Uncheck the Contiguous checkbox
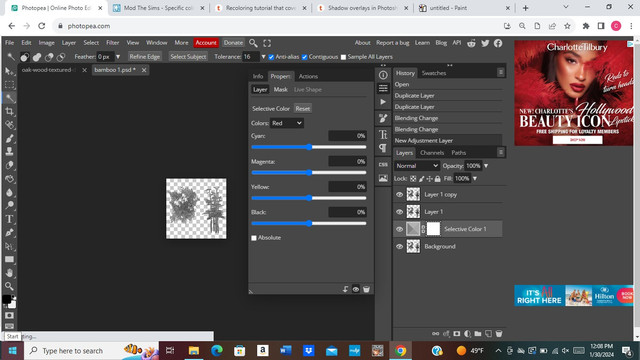The image size is (640, 360). pos(304,57)
